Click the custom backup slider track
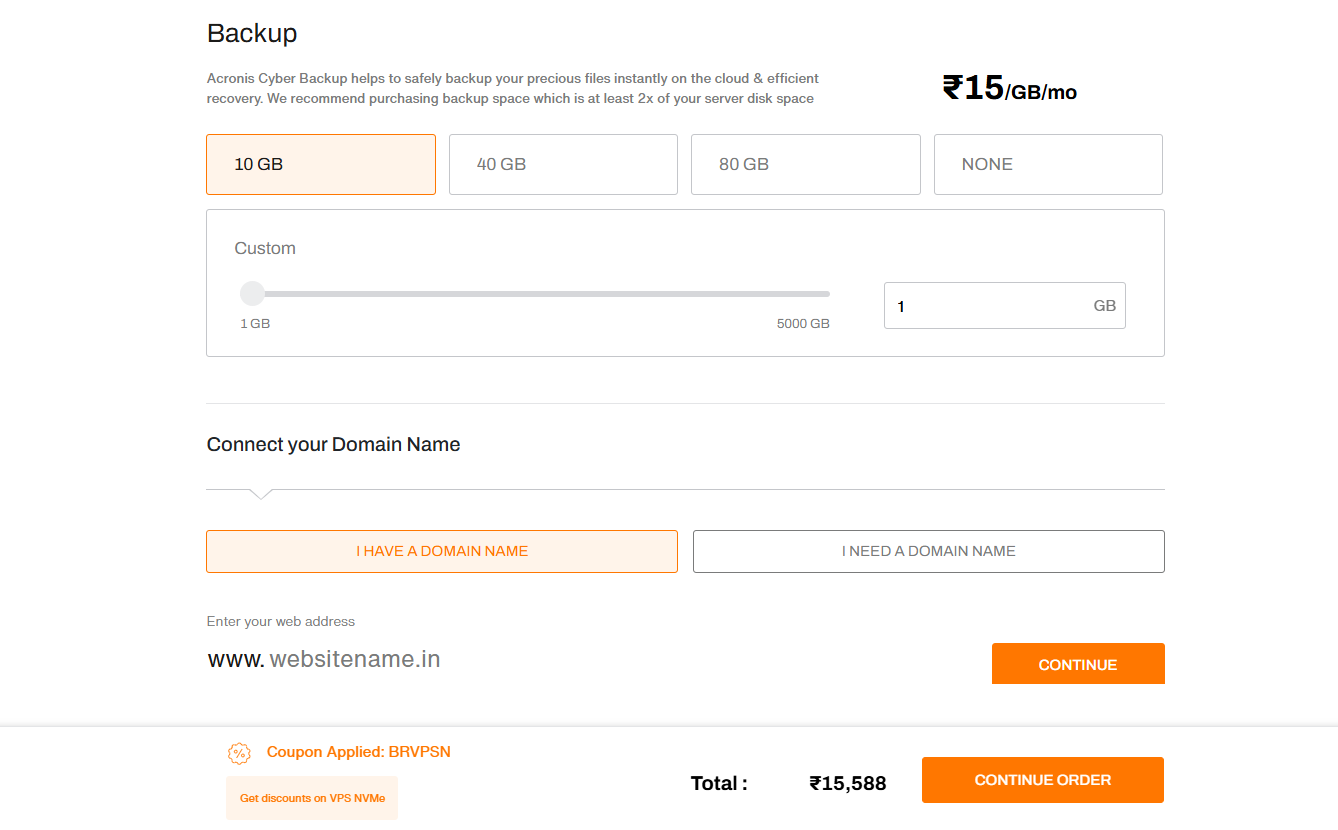 535,294
